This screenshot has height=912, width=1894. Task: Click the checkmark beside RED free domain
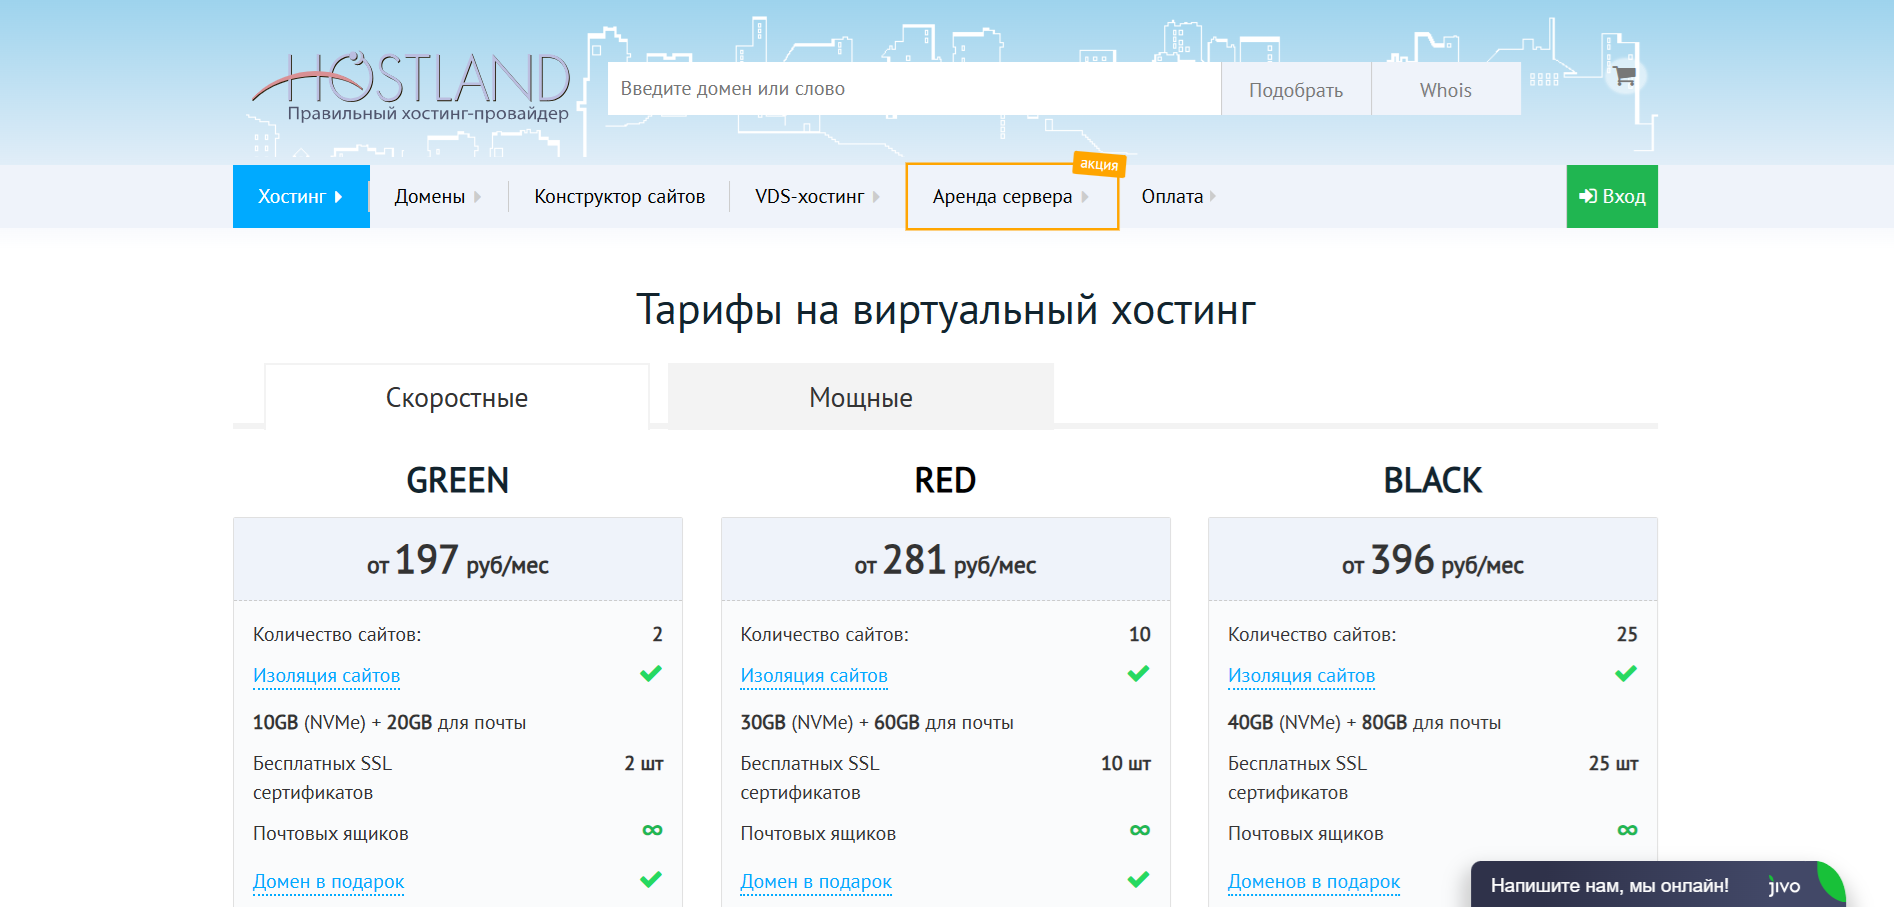1138,880
